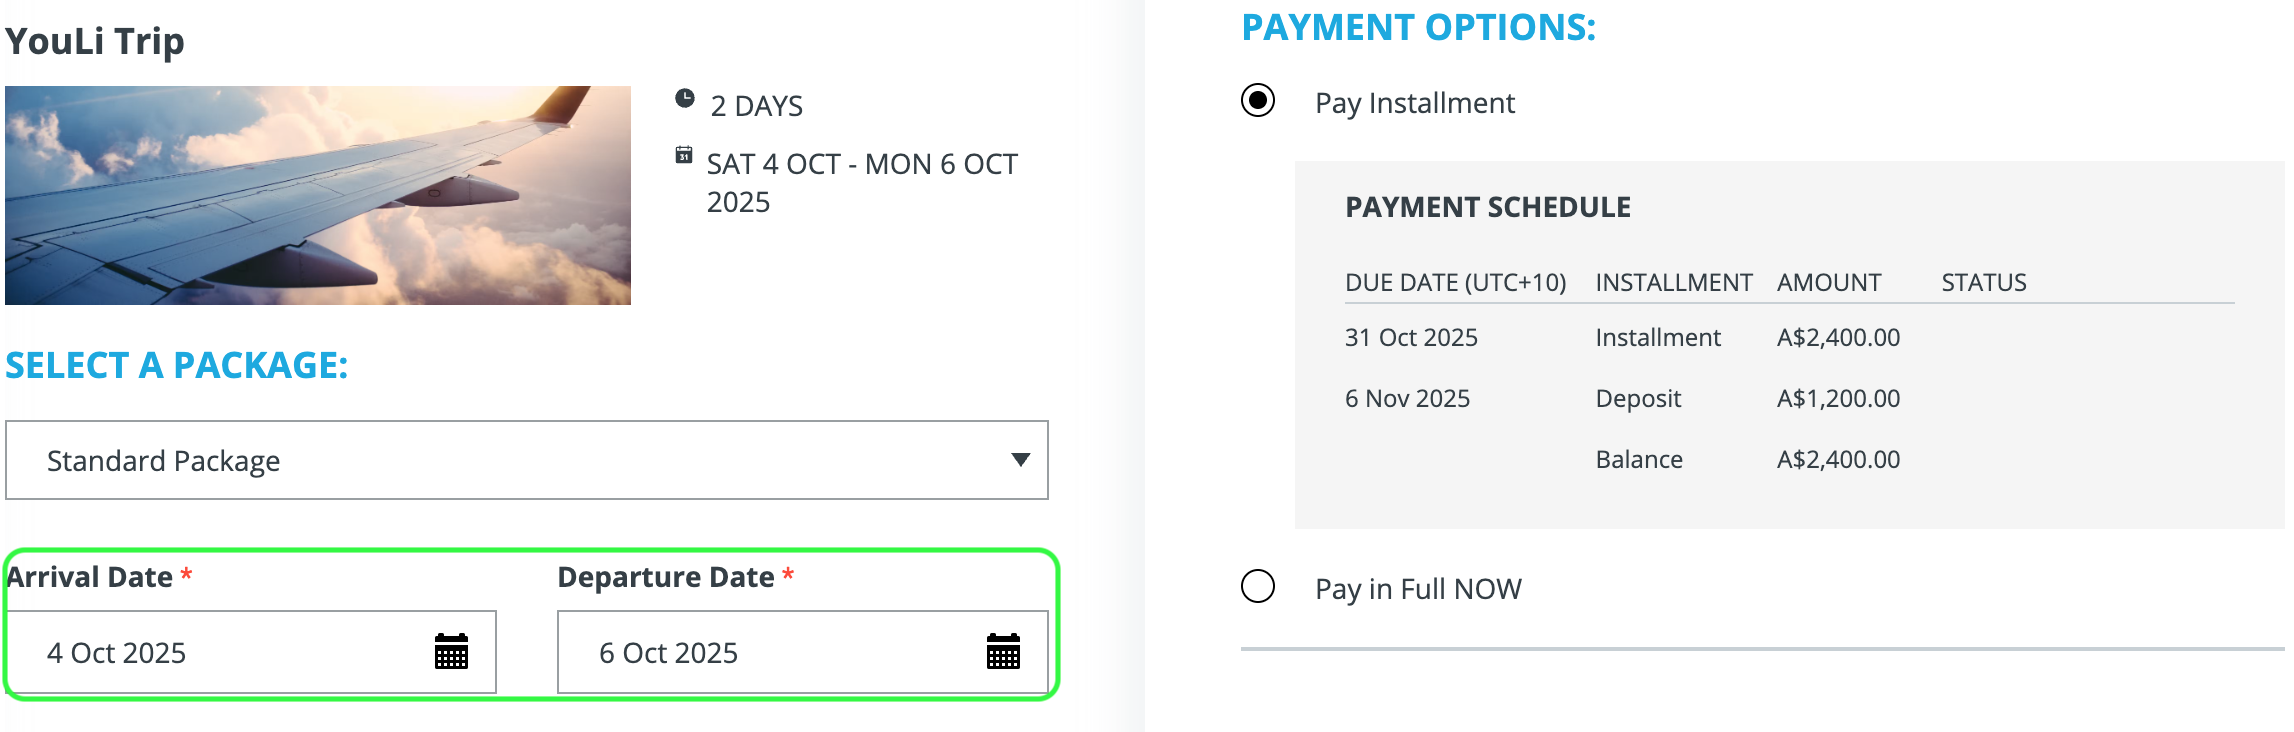
Task: Open the Departure Date calendar picker icon
Action: 1003,652
